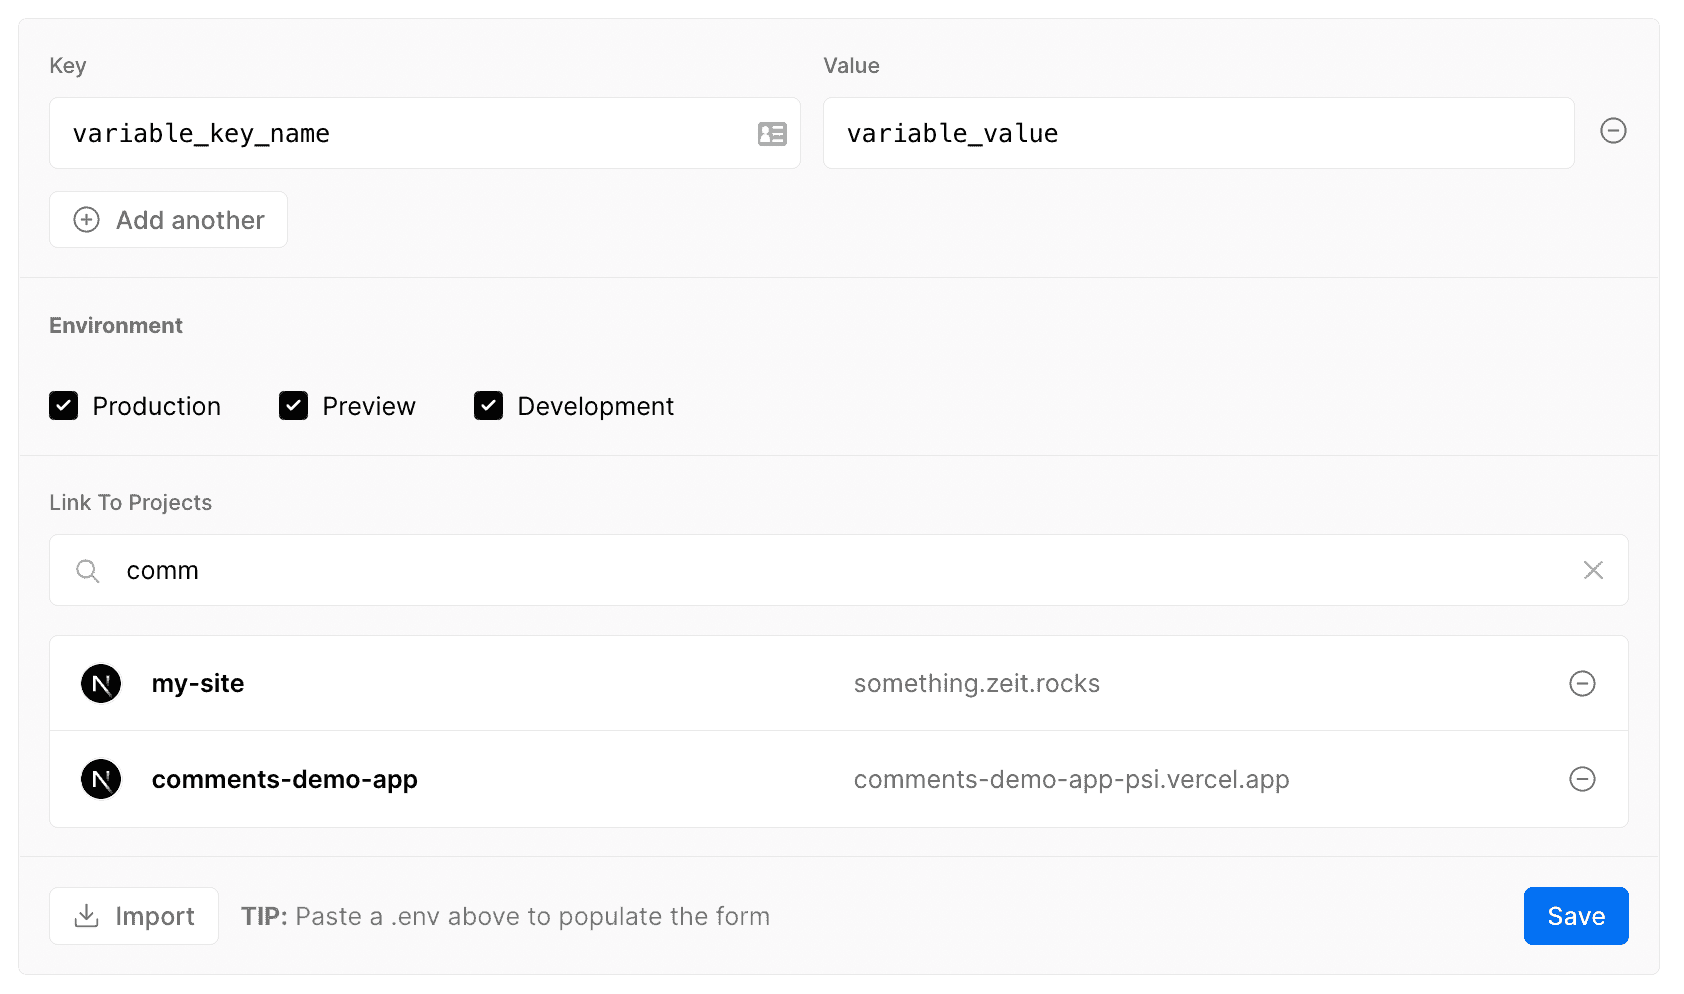
Task: Click the autofill card icon in Key field
Action: point(772,134)
